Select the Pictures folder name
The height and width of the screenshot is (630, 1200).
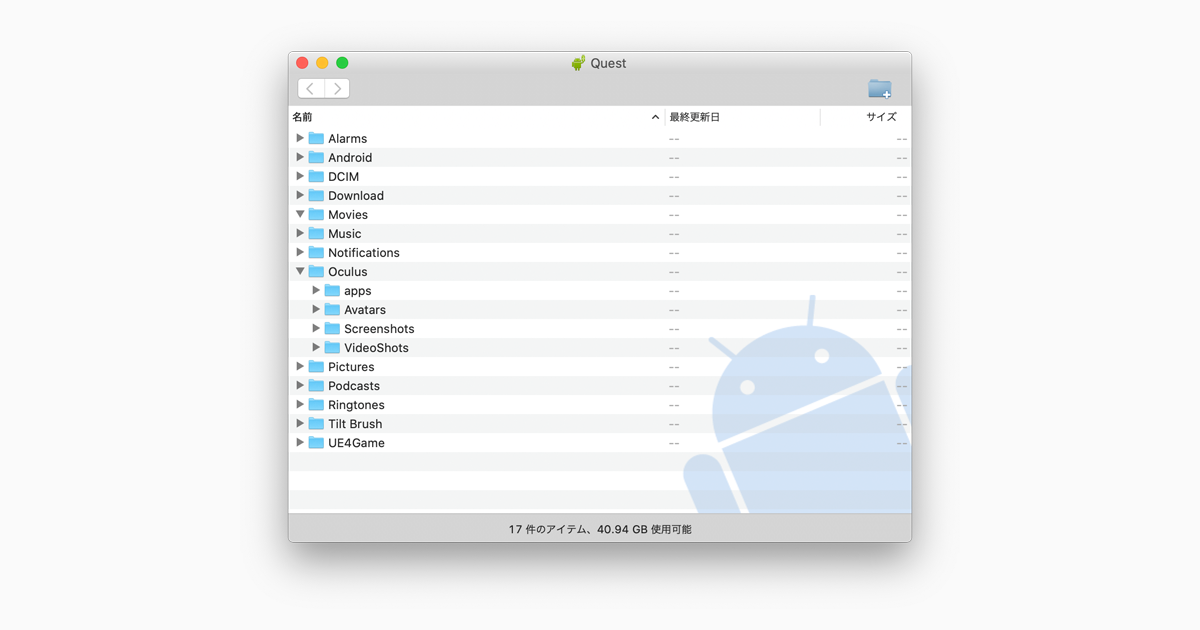tap(351, 367)
